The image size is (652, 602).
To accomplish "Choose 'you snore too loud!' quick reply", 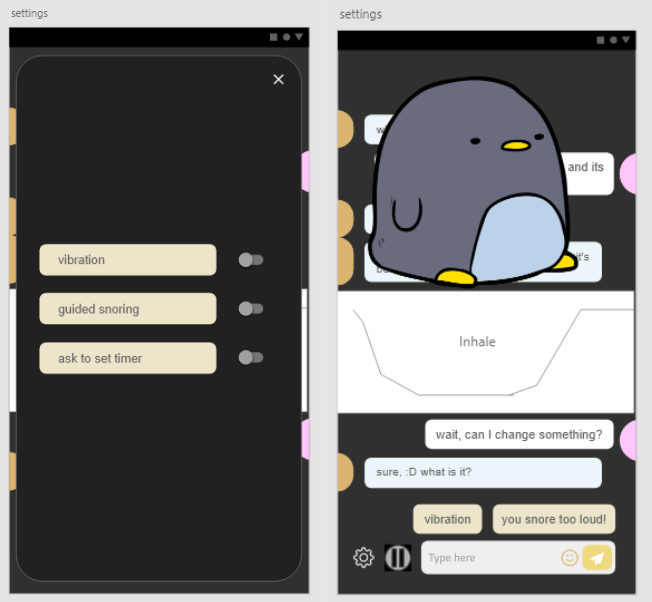I will tap(554, 519).
